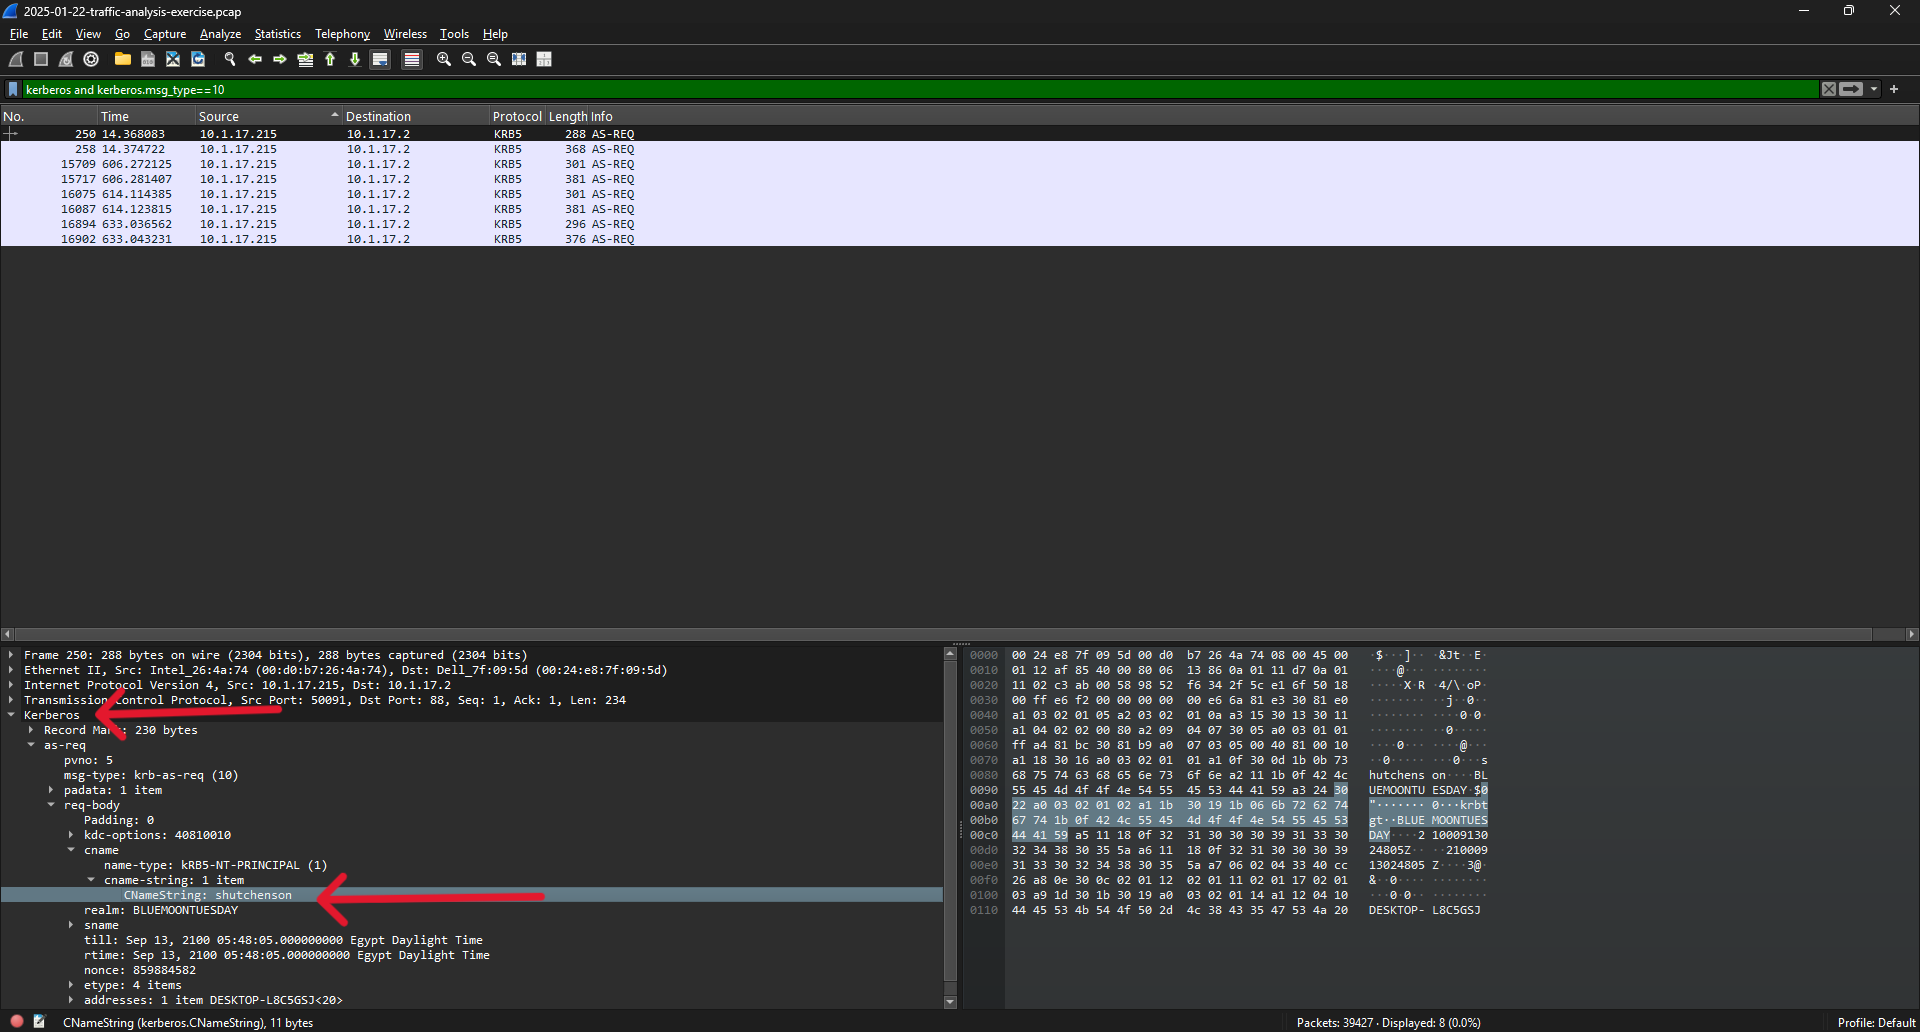The width and height of the screenshot is (1920, 1032).
Task: Zoom in on the packet list
Action: pos(443,59)
